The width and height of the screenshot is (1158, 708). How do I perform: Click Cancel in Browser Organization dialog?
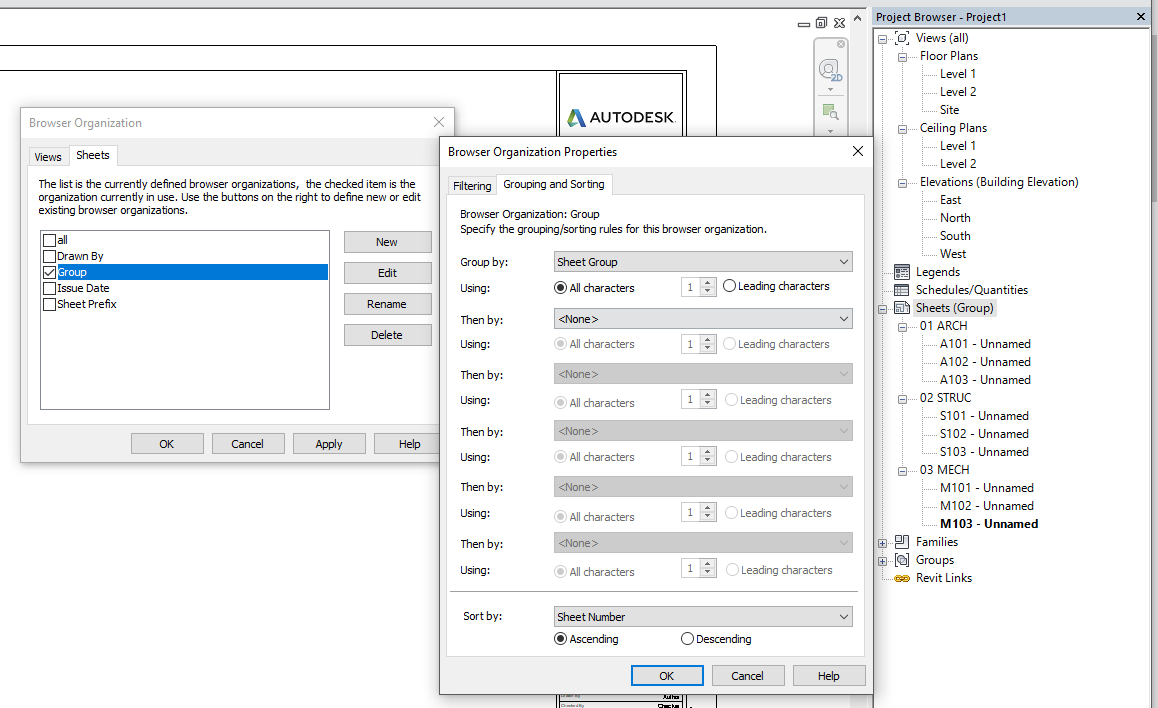247,444
